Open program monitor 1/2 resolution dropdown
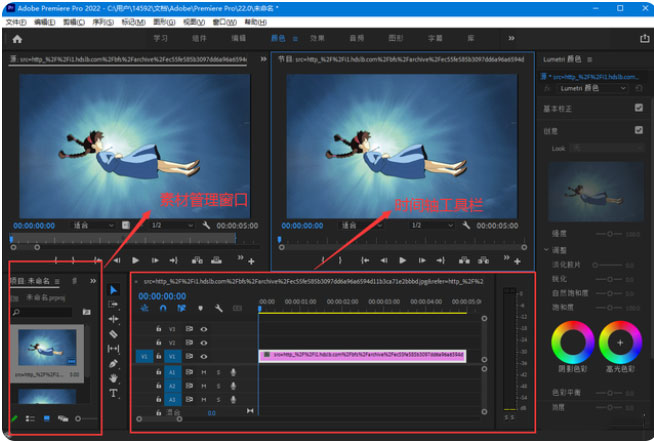 [x=433, y=225]
